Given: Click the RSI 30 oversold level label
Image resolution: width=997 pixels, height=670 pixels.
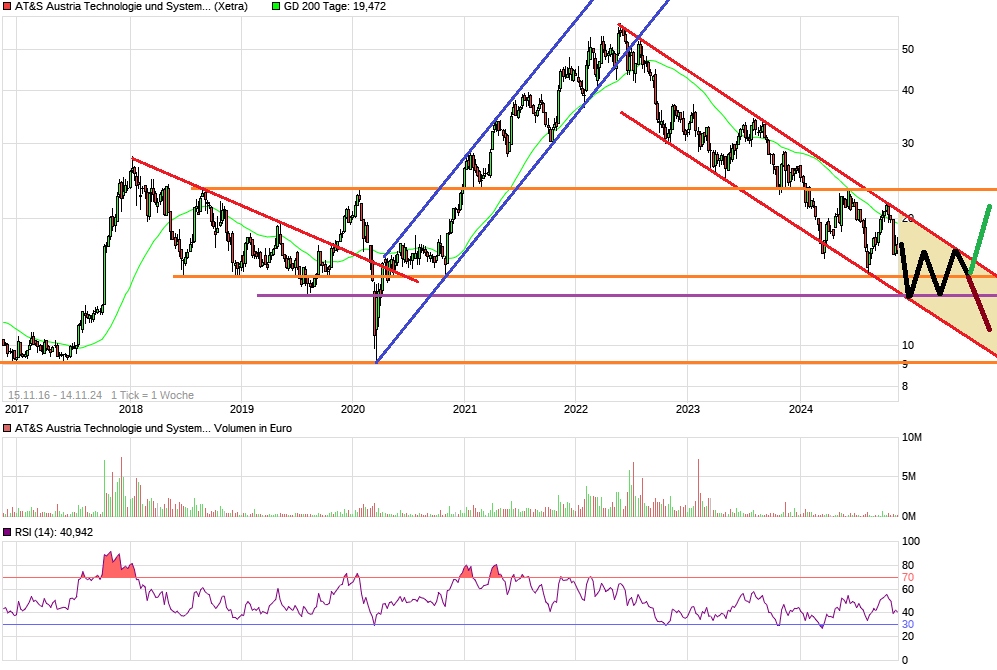Looking at the screenshot, I should click(x=907, y=625).
